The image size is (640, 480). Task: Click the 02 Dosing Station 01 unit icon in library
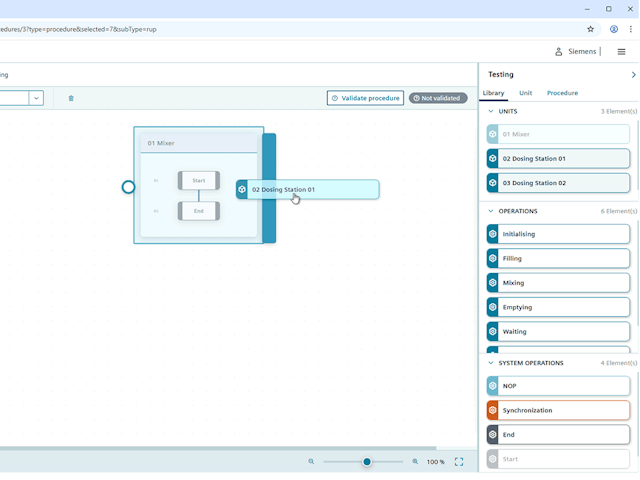click(x=493, y=158)
